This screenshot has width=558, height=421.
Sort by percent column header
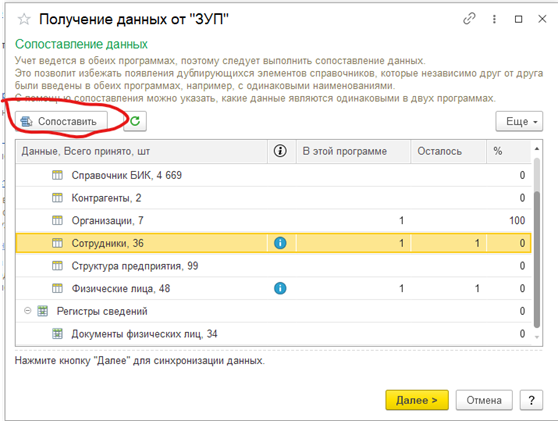pyautogui.click(x=509, y=151)
